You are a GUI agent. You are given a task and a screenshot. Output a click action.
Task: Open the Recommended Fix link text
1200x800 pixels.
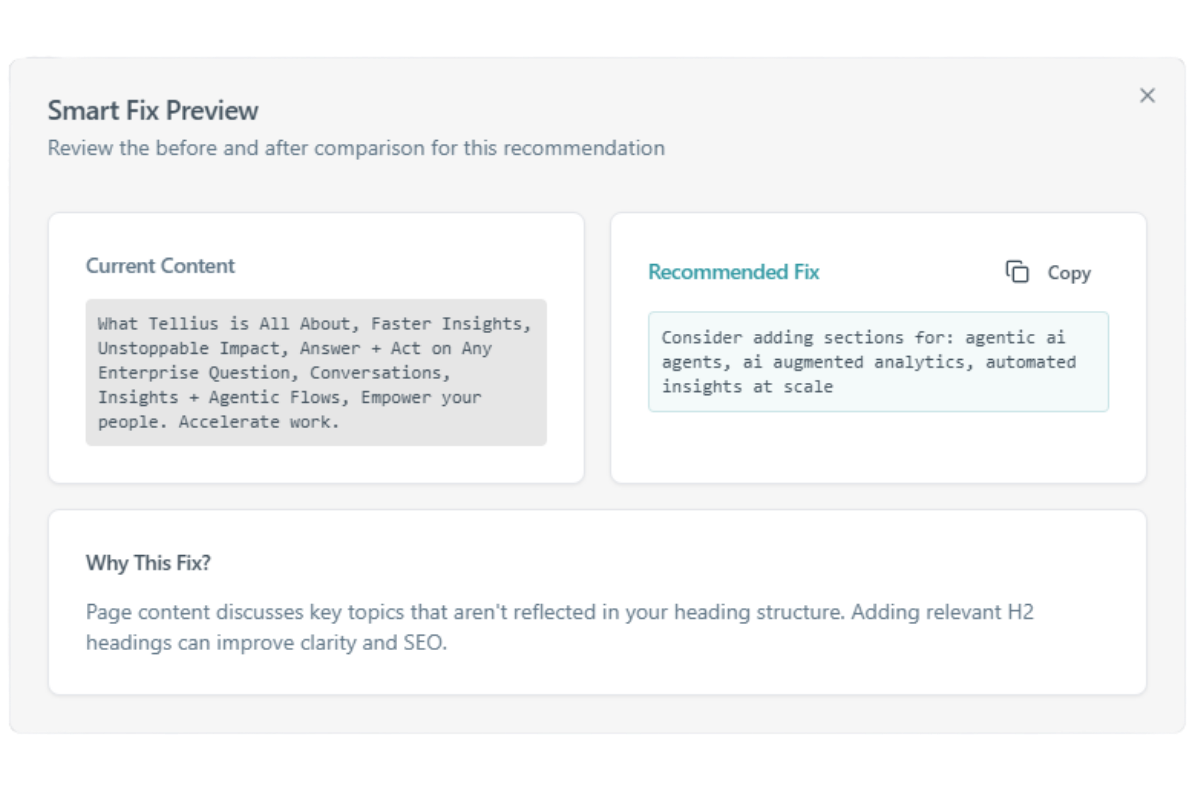click(733, 271)
